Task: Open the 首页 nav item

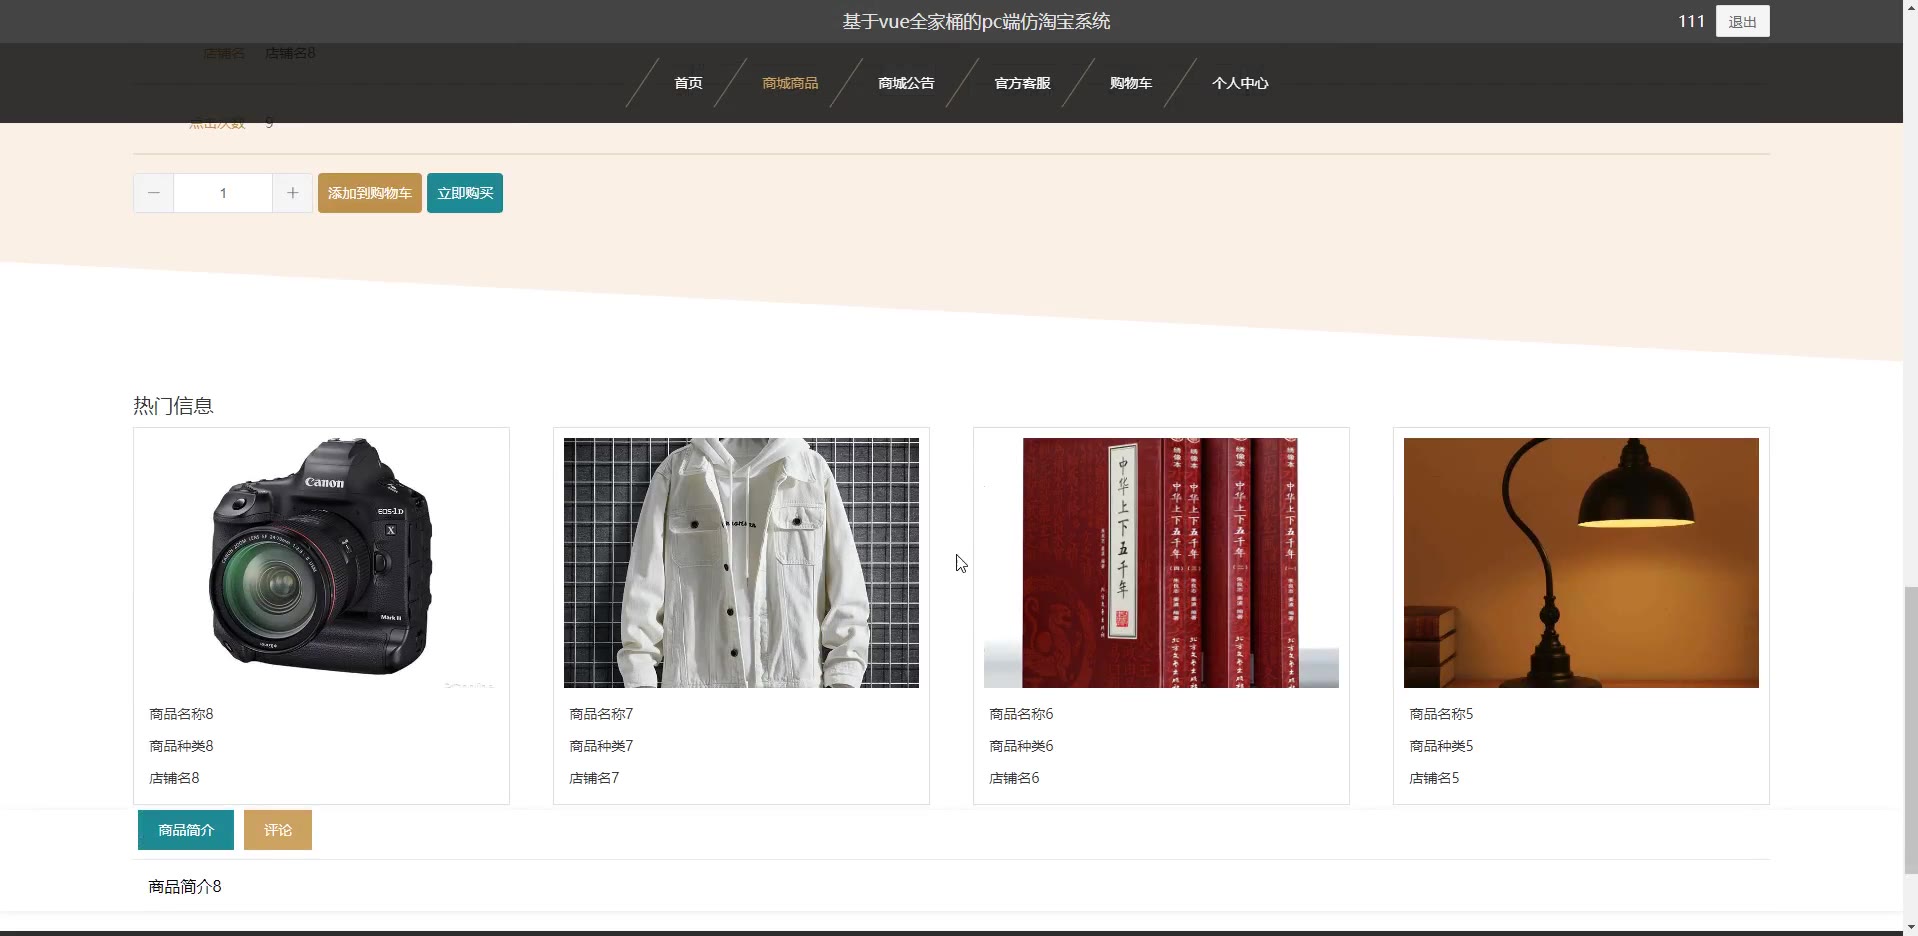Action: click(688, 83)
